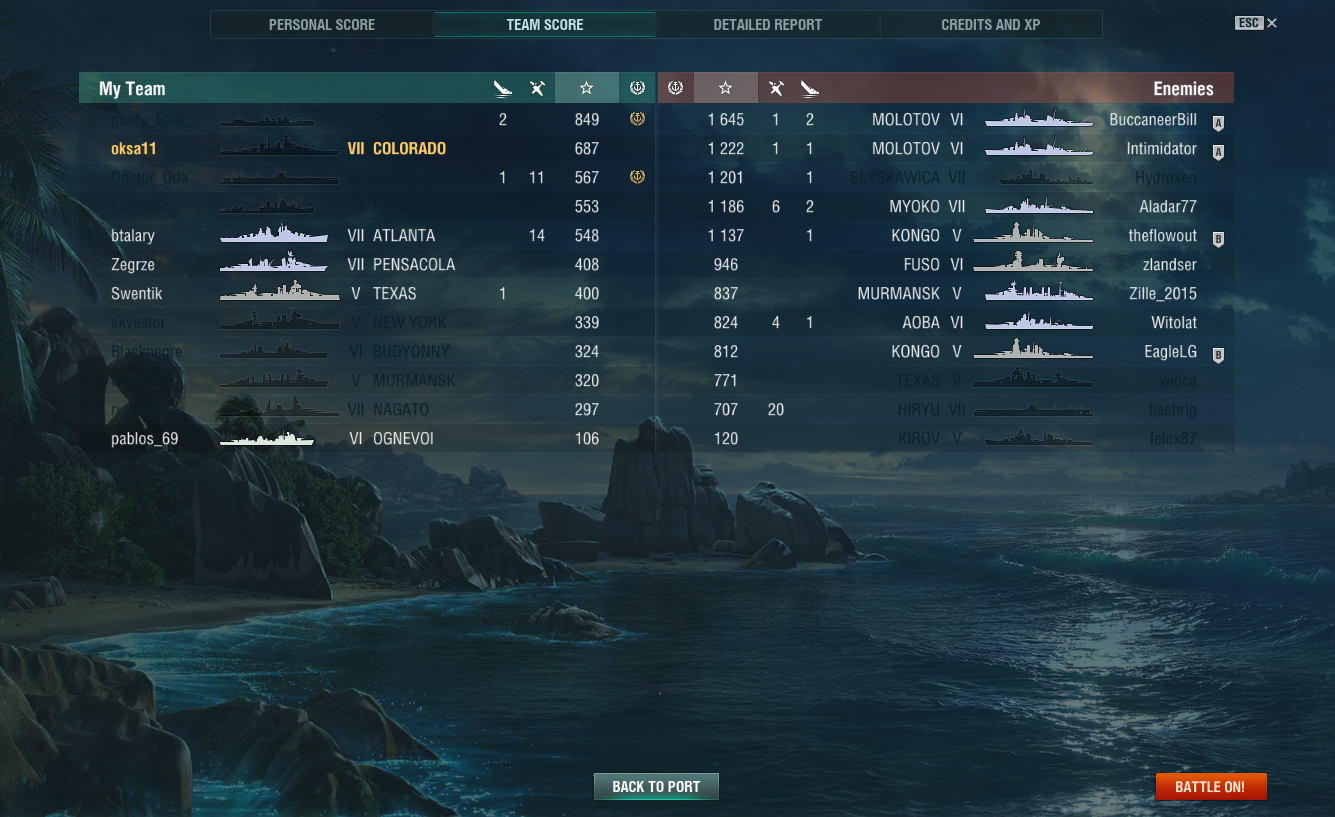Open the Credits and XP tab
1335x817 pixels.
pos(990,24)
